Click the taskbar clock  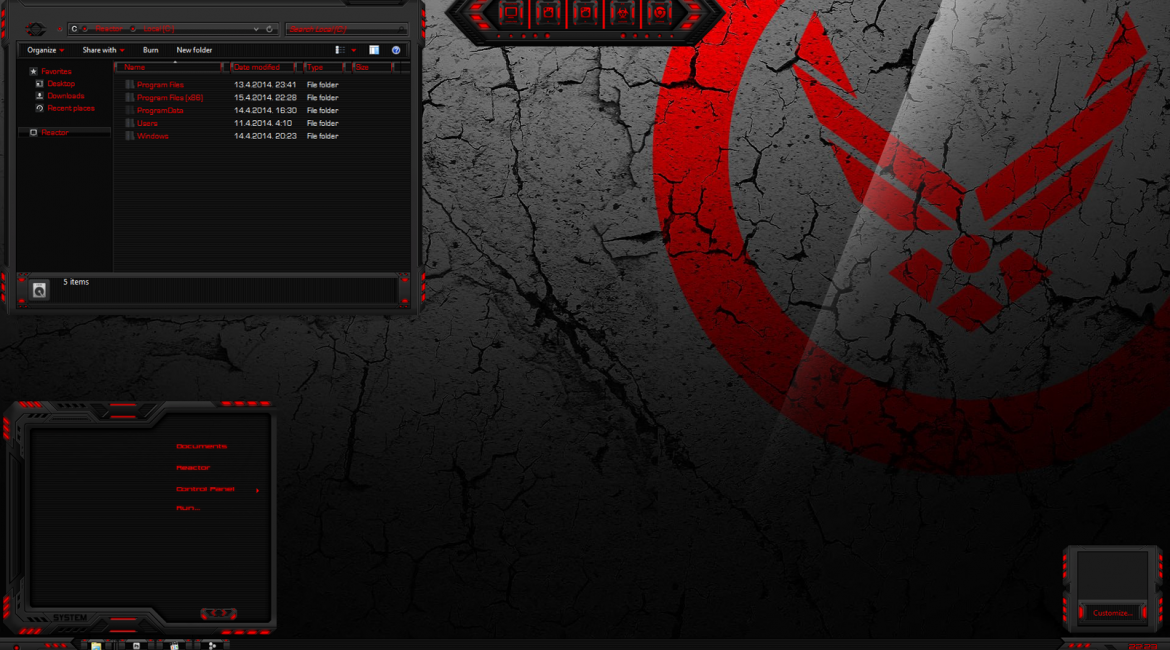[x=1142, y=646]
